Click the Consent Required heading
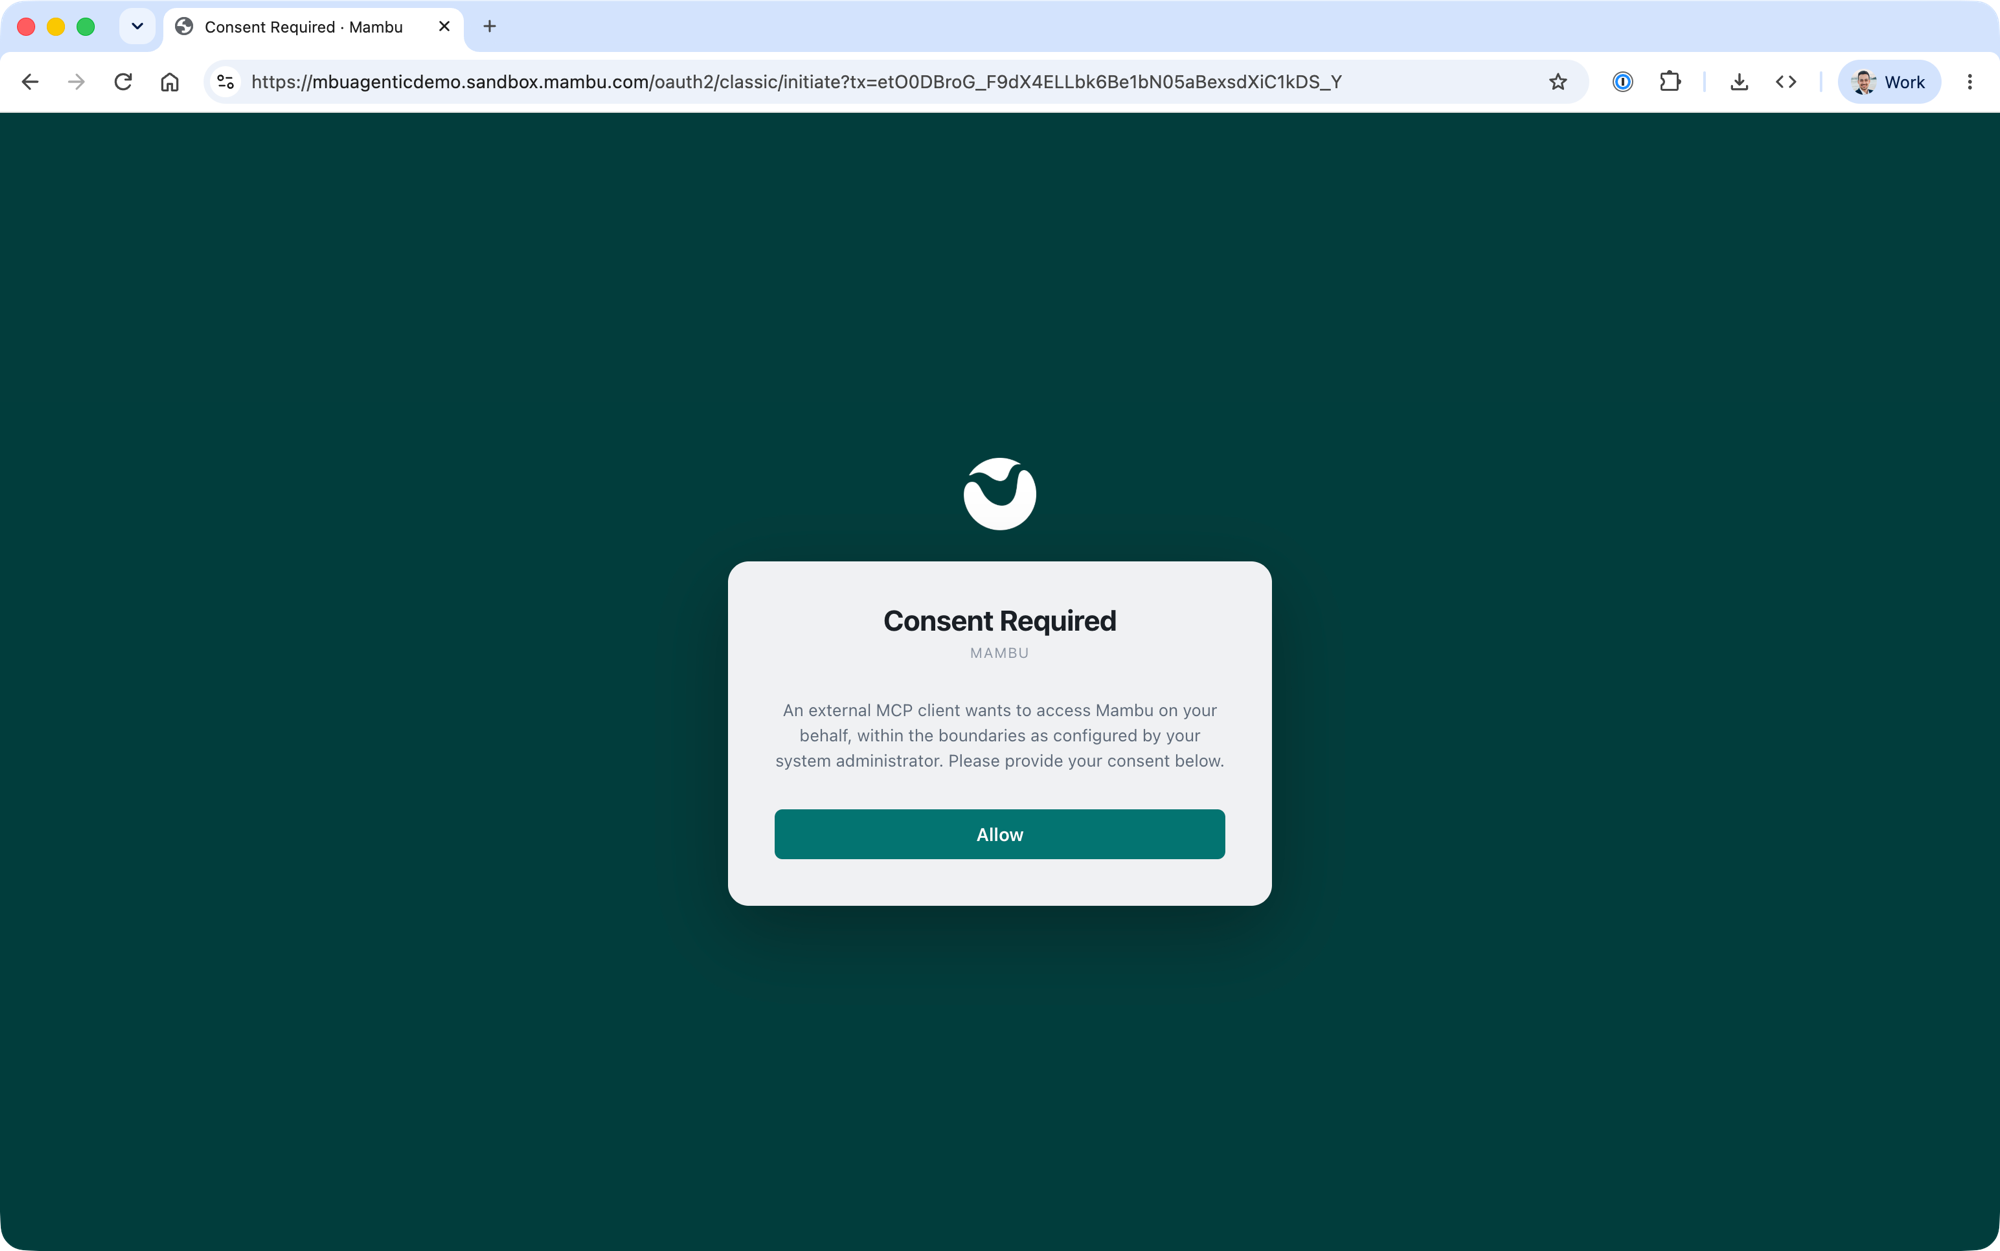 click(999, 621)
